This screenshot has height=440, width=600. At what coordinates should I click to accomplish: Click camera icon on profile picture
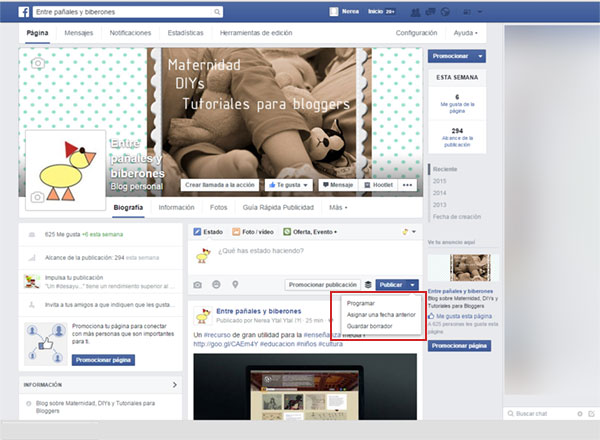[37, 197]
